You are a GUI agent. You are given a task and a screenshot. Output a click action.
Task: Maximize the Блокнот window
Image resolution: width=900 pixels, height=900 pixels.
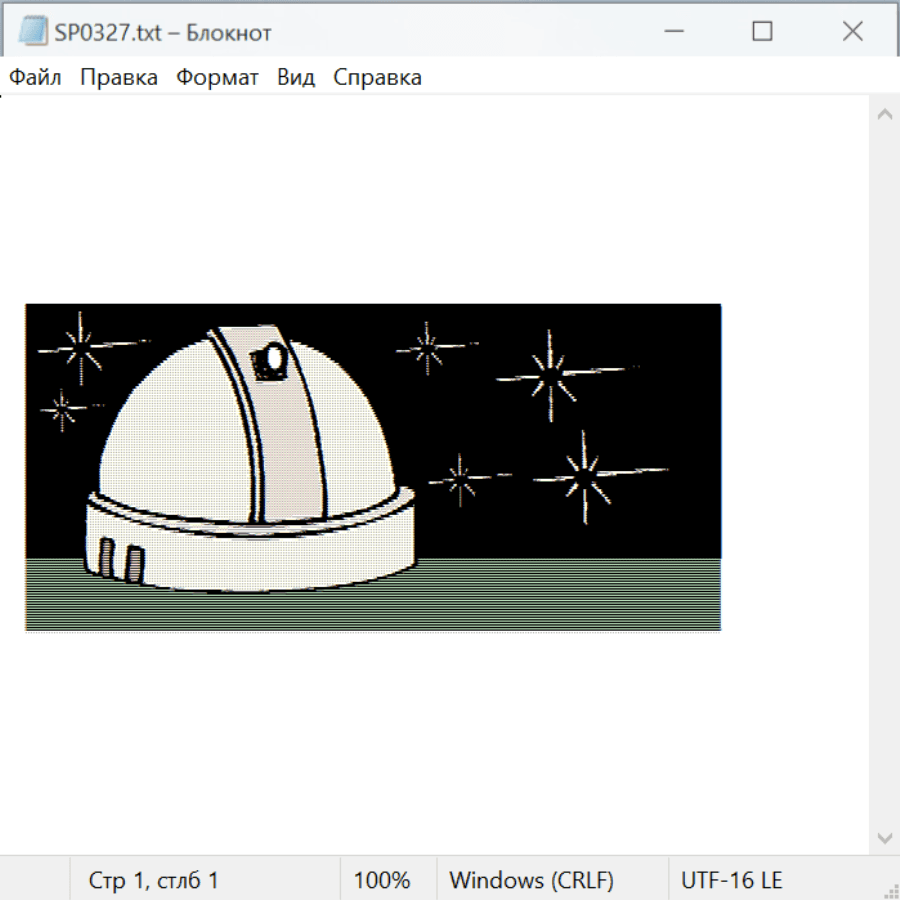pos(762,32)
